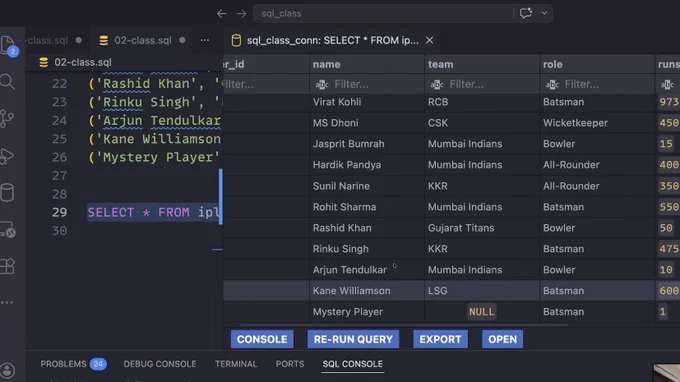Click the CONSOLE button
This screenshot has width=680, height=382.
click(262, 339)
